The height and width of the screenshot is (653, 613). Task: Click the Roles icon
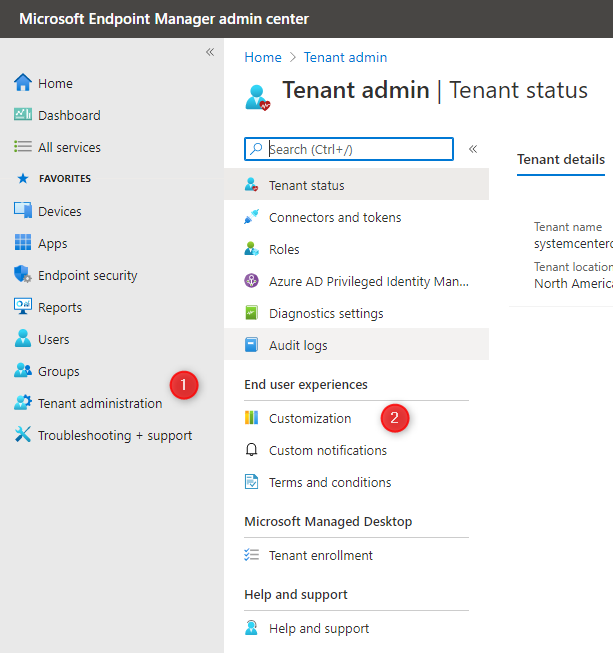click(x=251, y=249)
